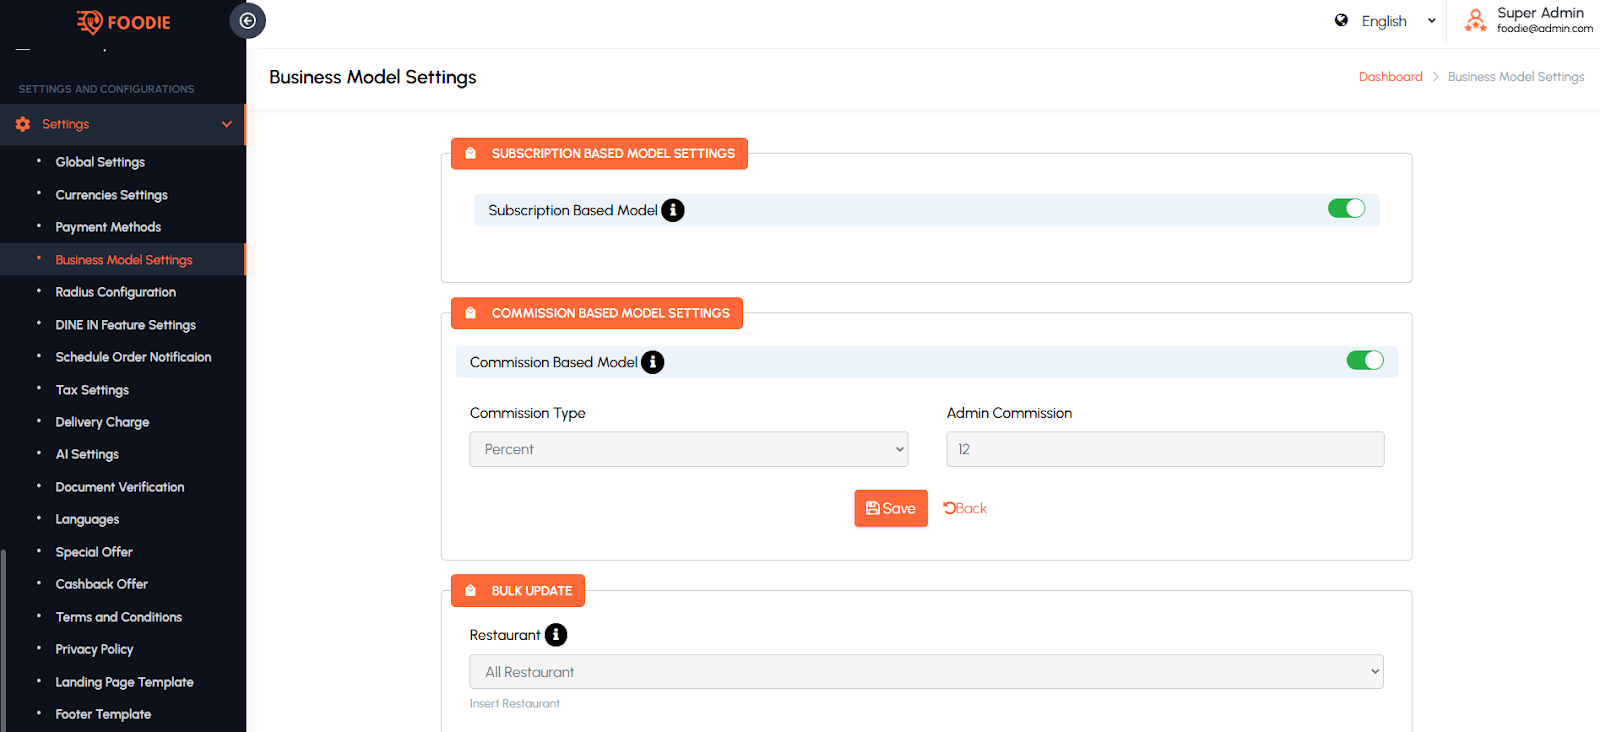Screen dimensions: 1600x732
Task: Open the Commission Type dropdown
Action: 688,449
